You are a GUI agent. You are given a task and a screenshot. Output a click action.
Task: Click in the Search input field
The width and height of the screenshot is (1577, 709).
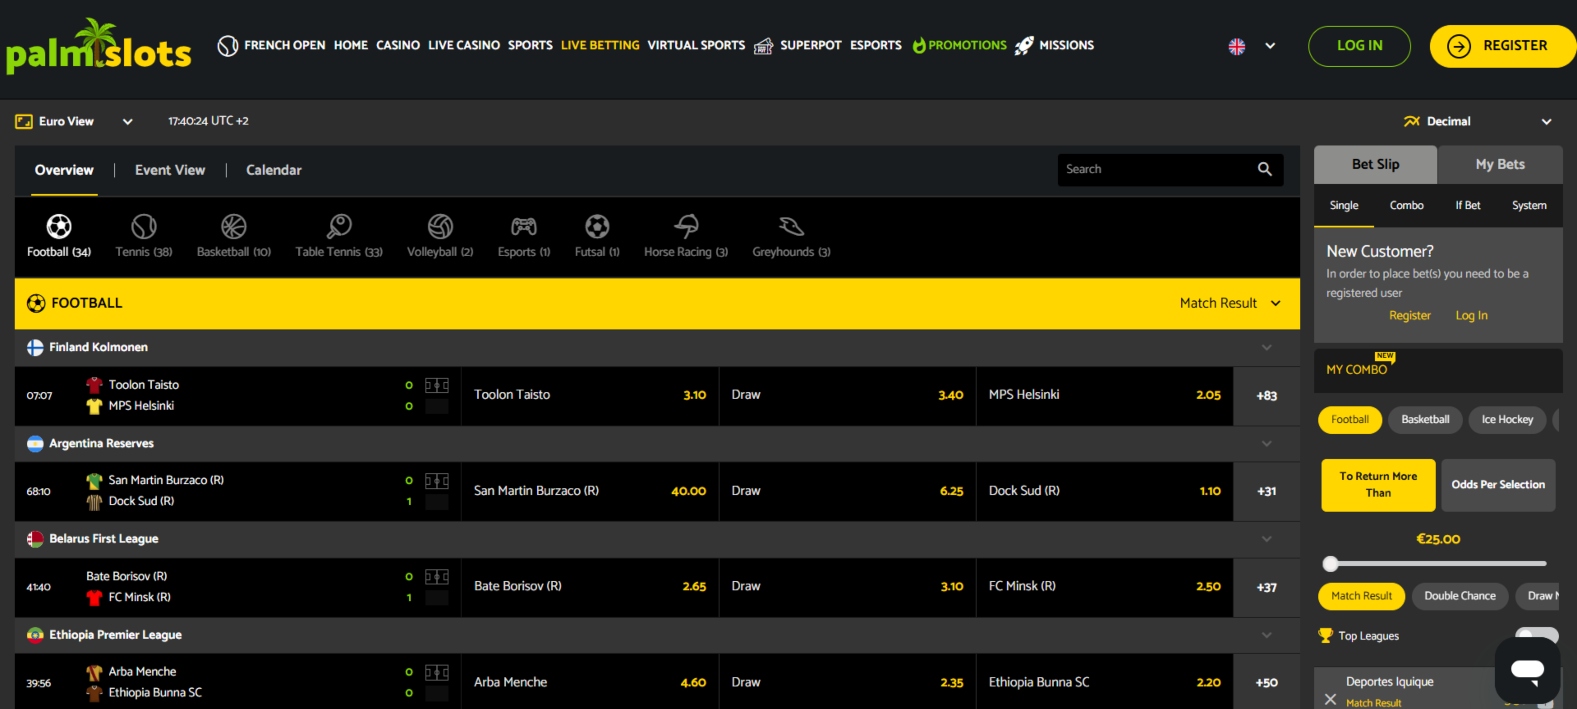click(1155, 169)
